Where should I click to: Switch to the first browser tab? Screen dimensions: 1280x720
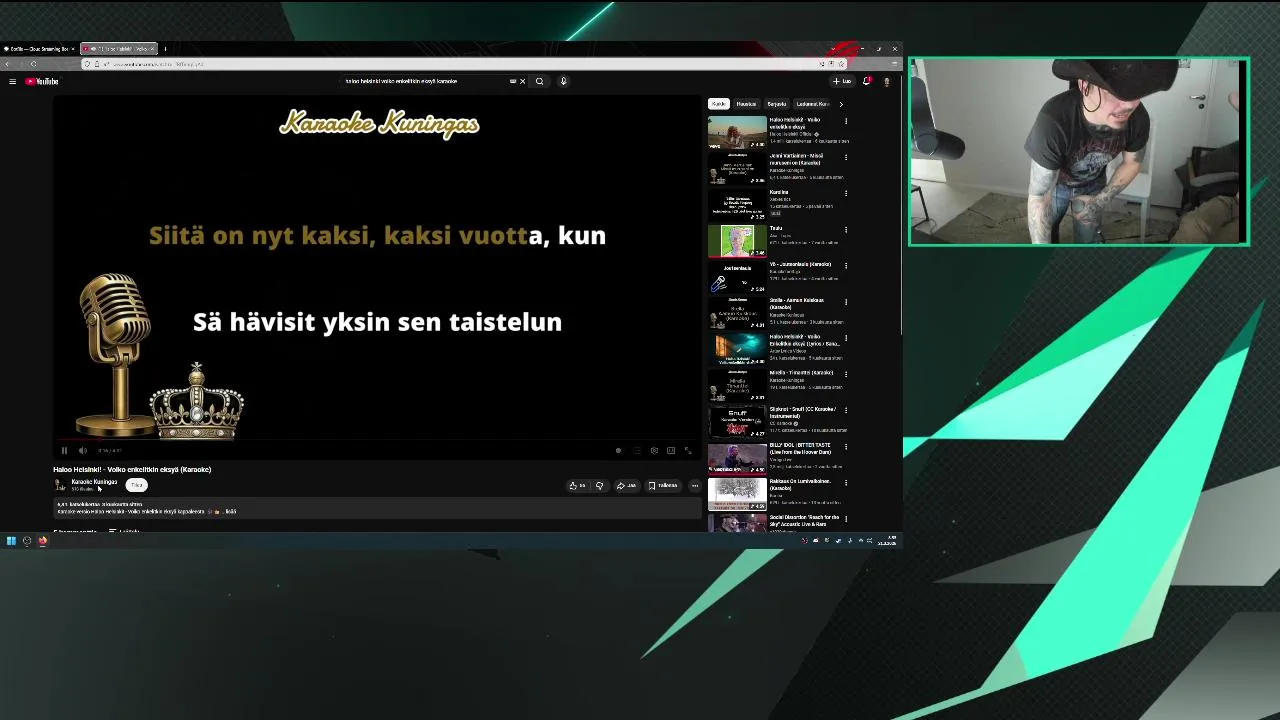tap(37, 48)
